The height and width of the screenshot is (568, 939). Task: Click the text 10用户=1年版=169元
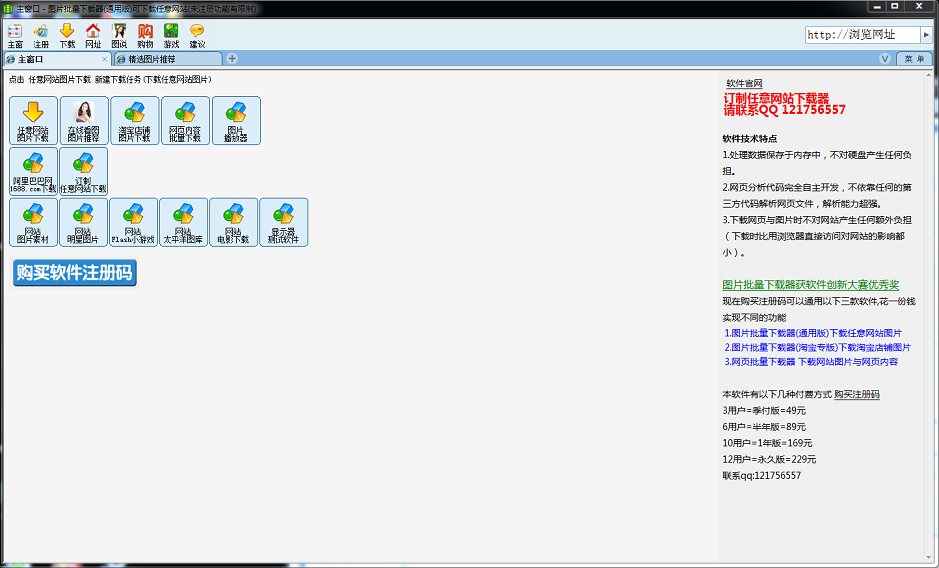767,443
